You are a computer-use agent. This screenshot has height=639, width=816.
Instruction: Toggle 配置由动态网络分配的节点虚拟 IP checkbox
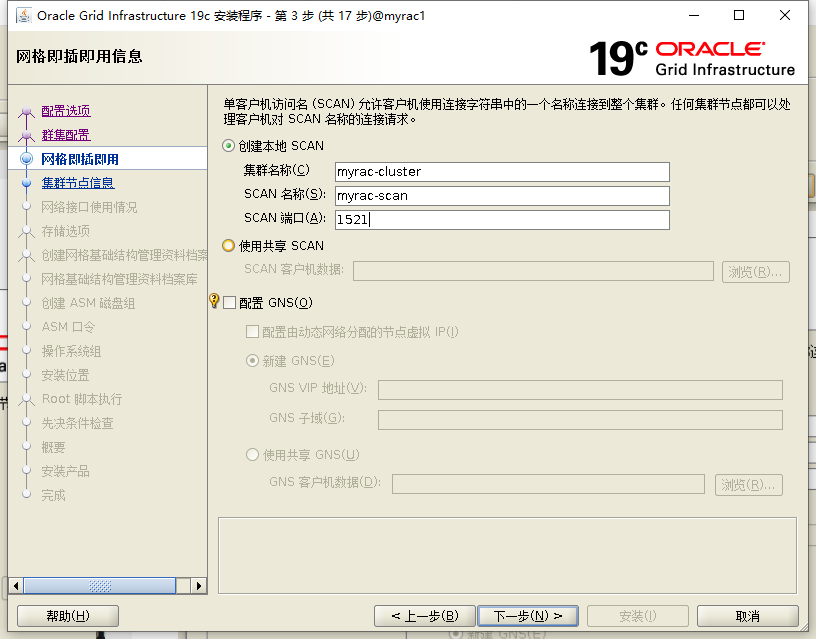252,331
